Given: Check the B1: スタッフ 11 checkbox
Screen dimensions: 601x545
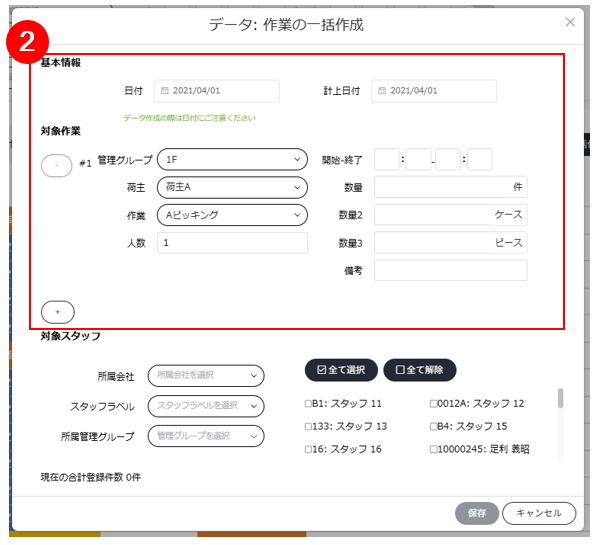Looking at the screenshot, I should click(308, 404).
